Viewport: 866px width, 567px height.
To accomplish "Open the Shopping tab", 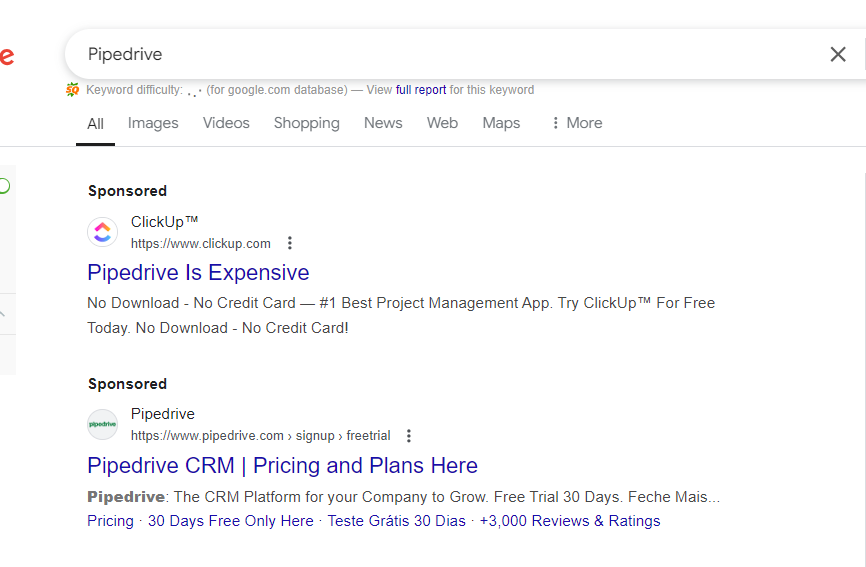I will (307, 123).
